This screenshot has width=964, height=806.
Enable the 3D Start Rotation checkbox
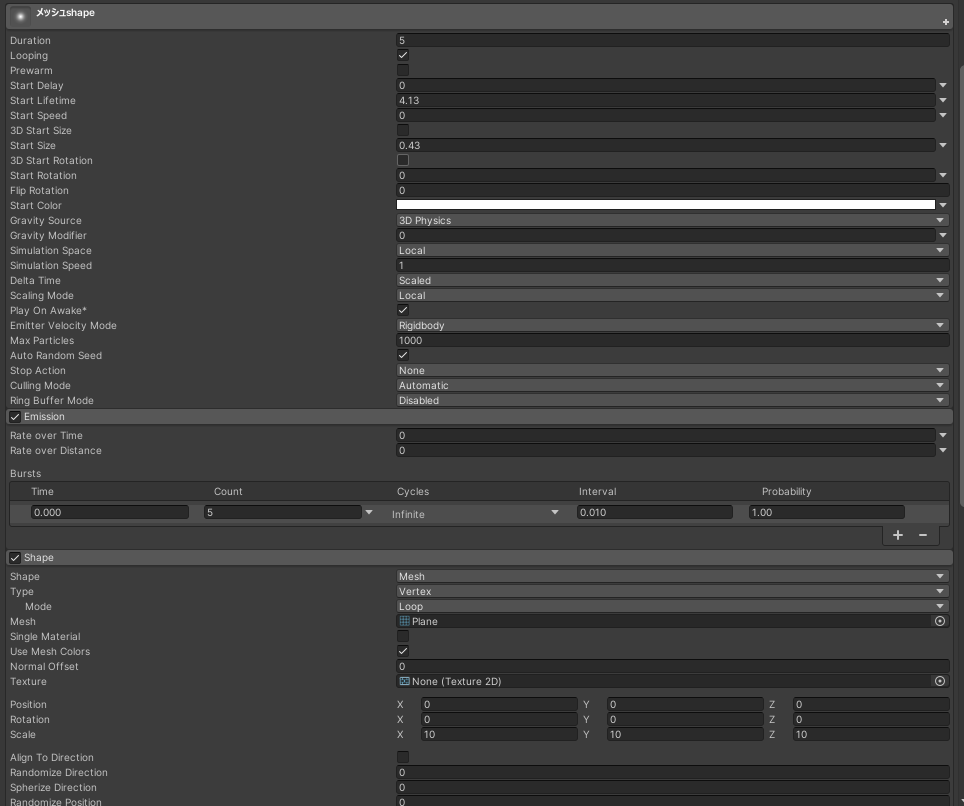(x=403, y=160)
